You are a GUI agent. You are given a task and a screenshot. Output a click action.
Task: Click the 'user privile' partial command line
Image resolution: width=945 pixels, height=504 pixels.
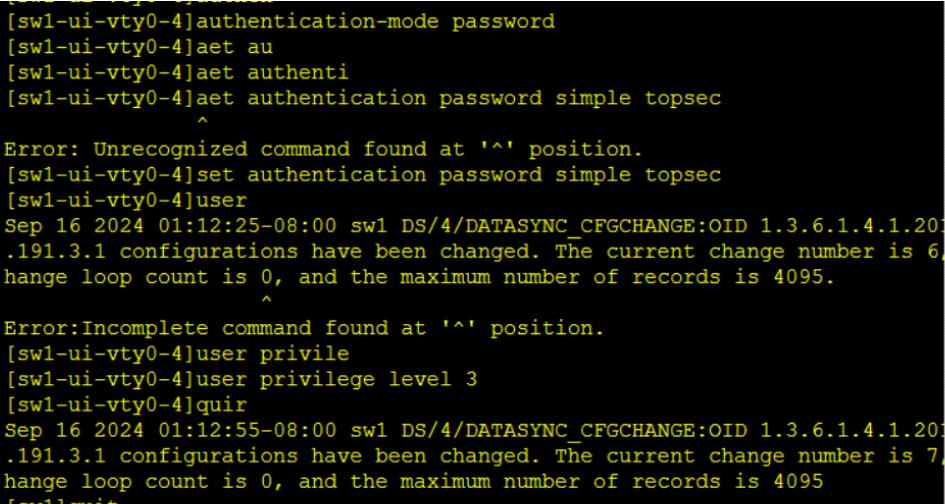tap(177, 354)
